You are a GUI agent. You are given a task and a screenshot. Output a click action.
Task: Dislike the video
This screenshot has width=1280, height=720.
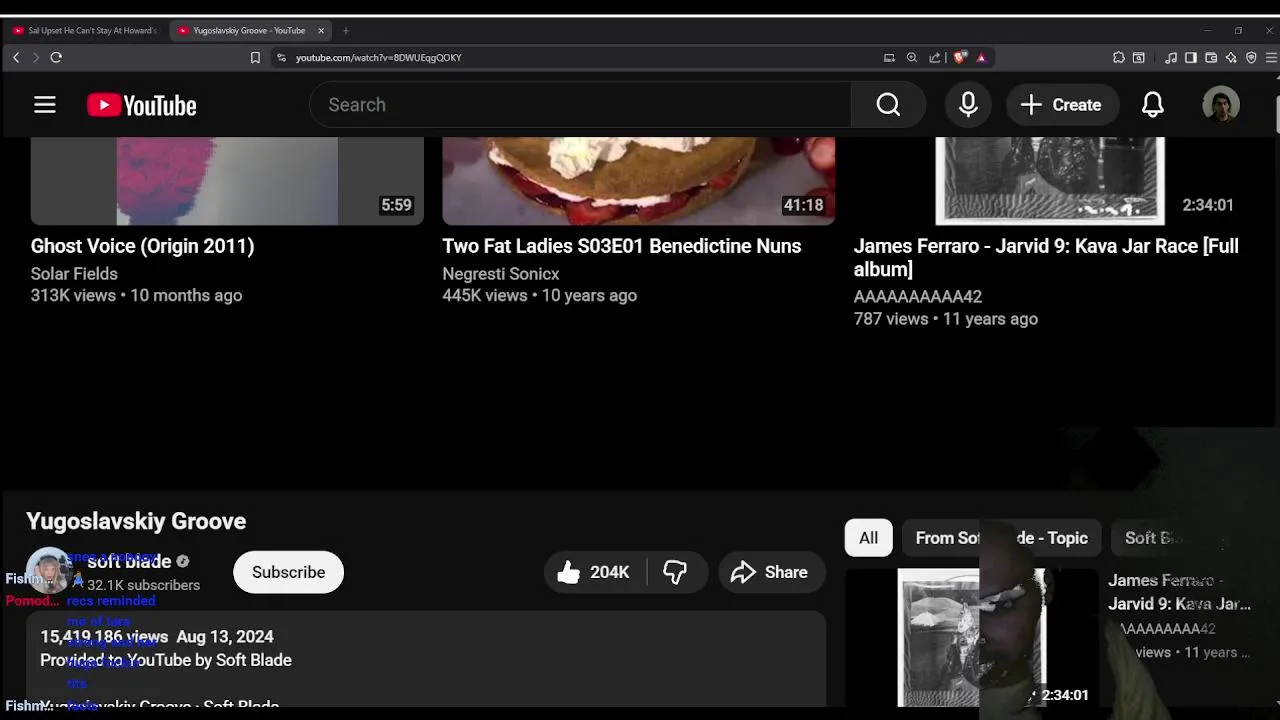click(x=676, y=572)
